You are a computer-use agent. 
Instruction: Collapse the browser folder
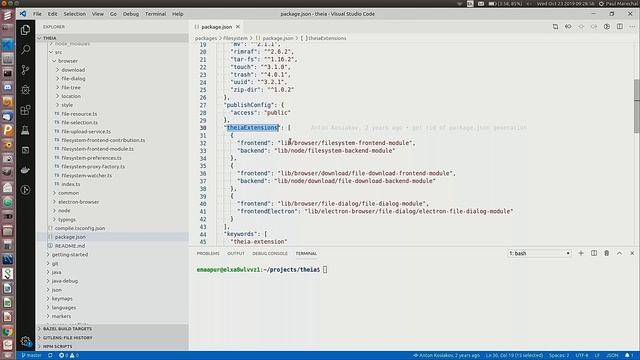click(68, 61)
